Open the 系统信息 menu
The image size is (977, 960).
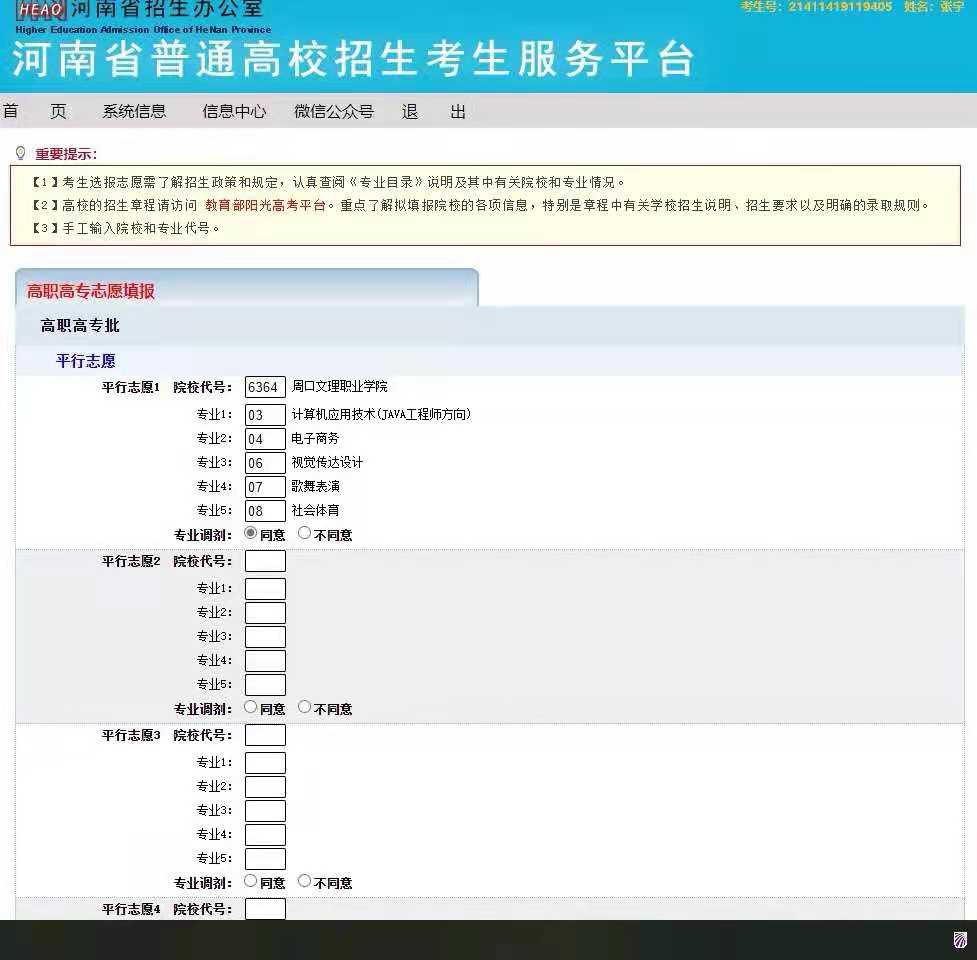134,111
